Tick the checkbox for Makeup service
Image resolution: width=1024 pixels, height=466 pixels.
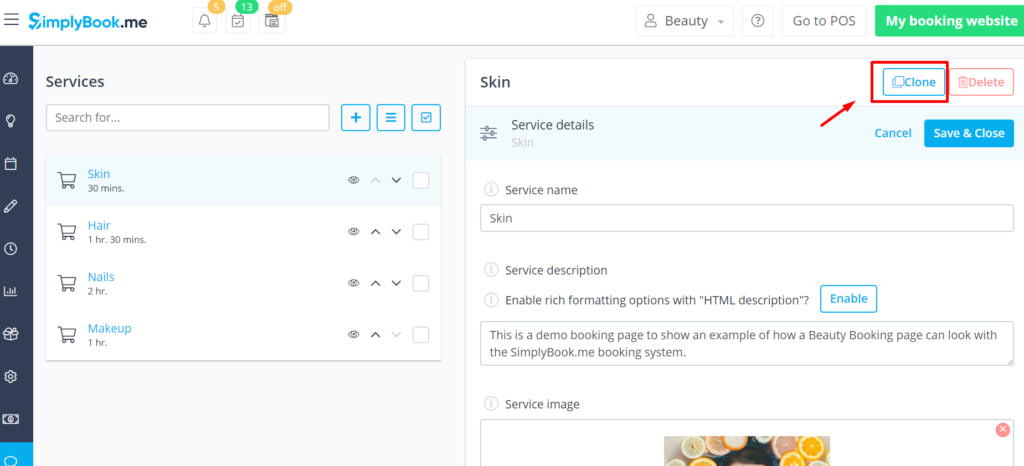pos(421,335)
